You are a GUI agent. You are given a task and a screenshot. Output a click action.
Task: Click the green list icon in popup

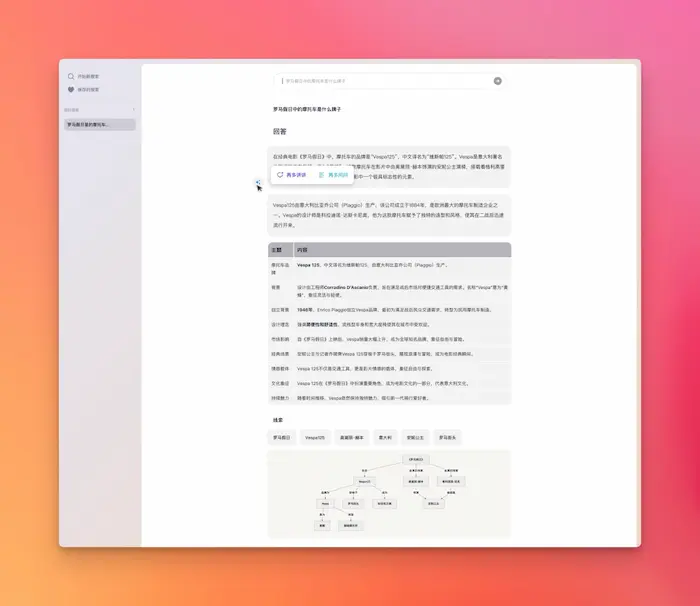click(x=321, y=175)
